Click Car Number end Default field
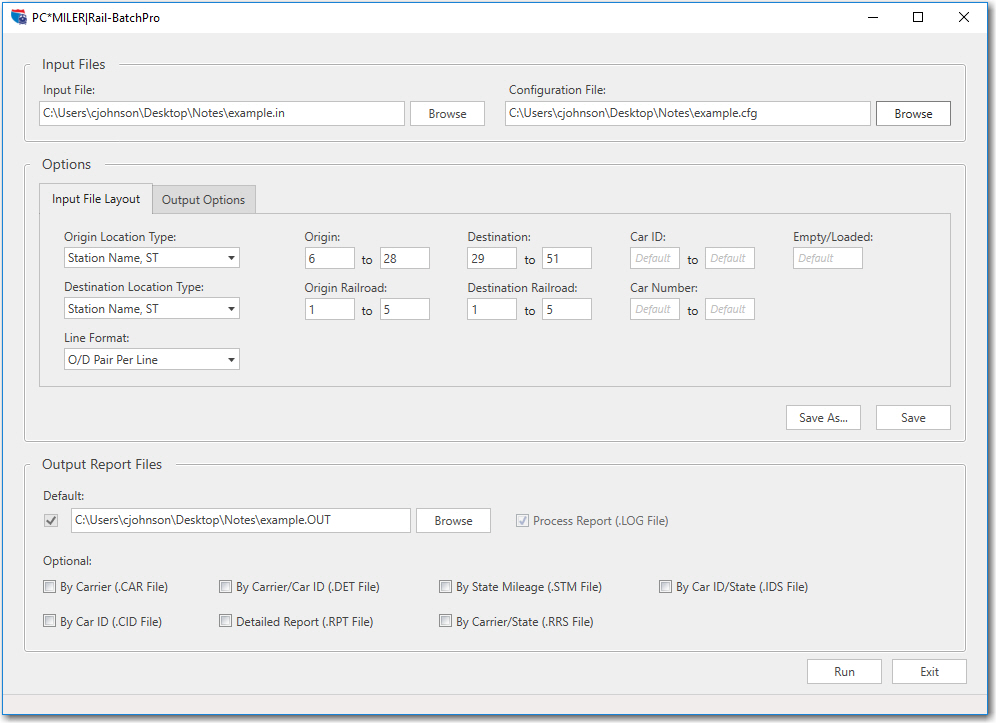The image size is (996, 723). point(730,309)
